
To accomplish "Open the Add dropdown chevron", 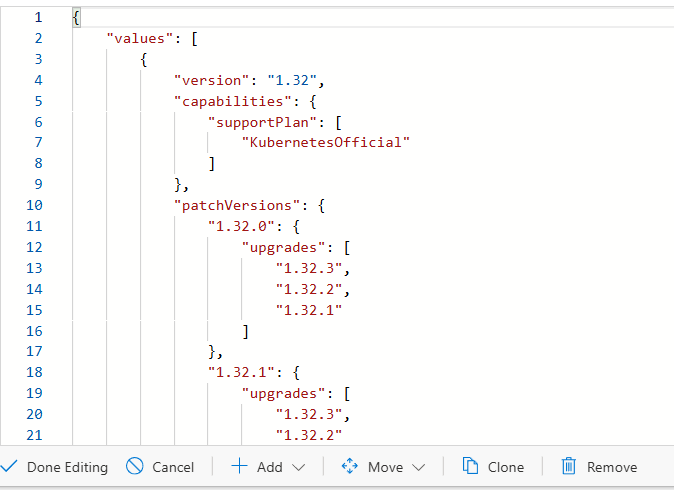I will [298, 467].
